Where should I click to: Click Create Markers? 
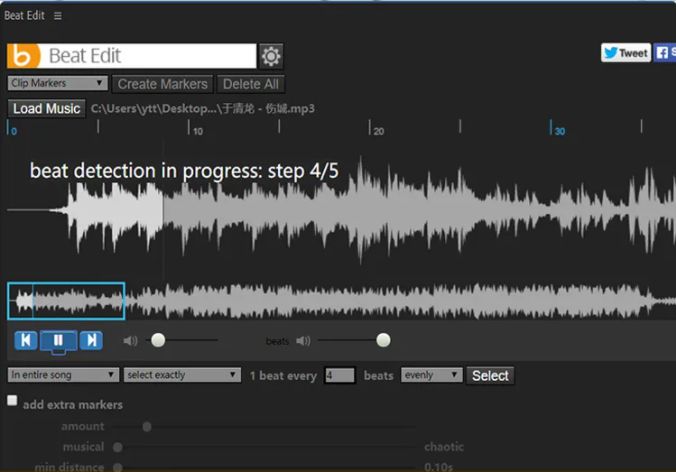tap(163, 84)
